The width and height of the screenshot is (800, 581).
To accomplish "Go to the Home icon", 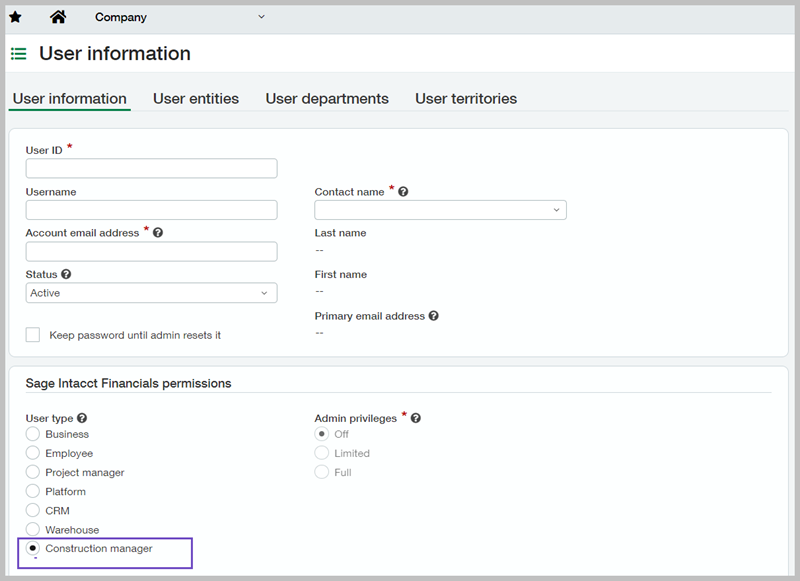I will (x=58, y=17).
